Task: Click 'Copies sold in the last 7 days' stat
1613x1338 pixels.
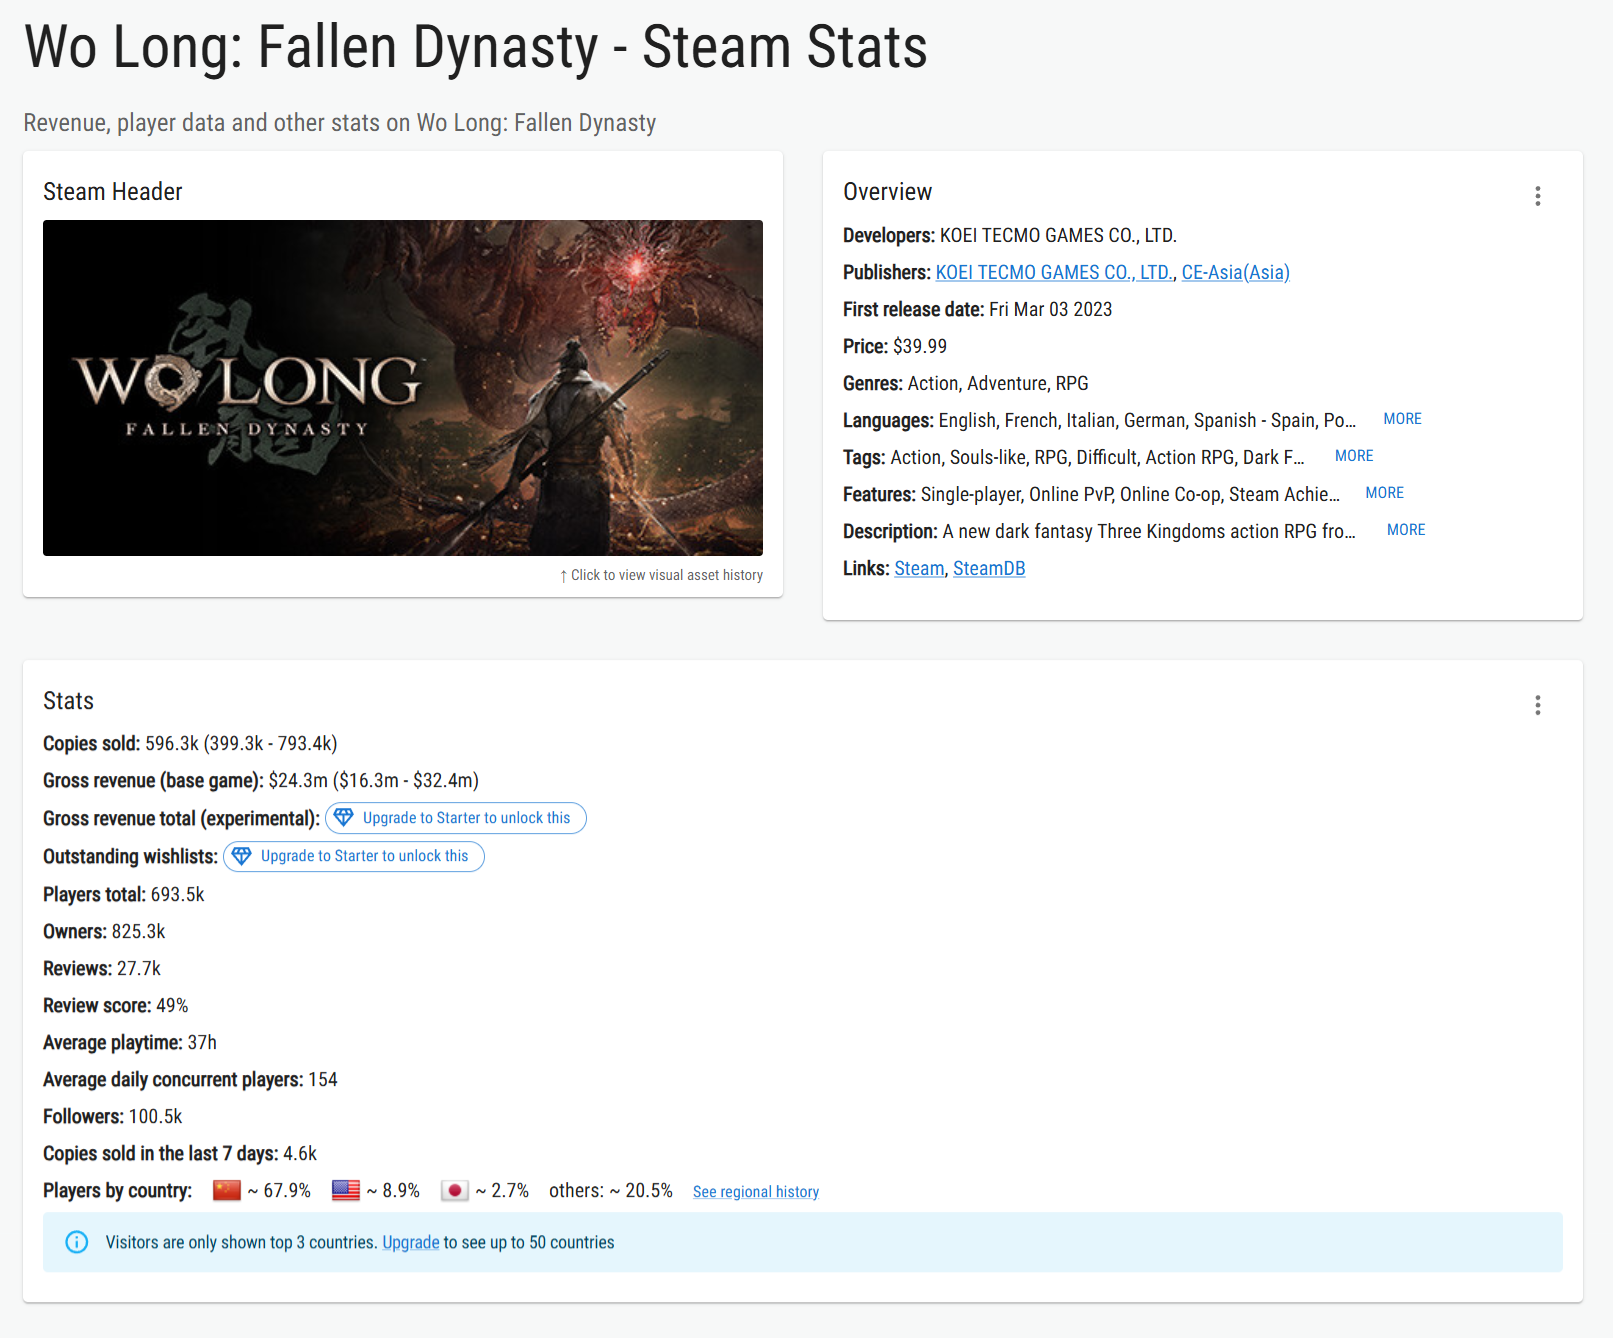Action: (x=180, y=1153)
